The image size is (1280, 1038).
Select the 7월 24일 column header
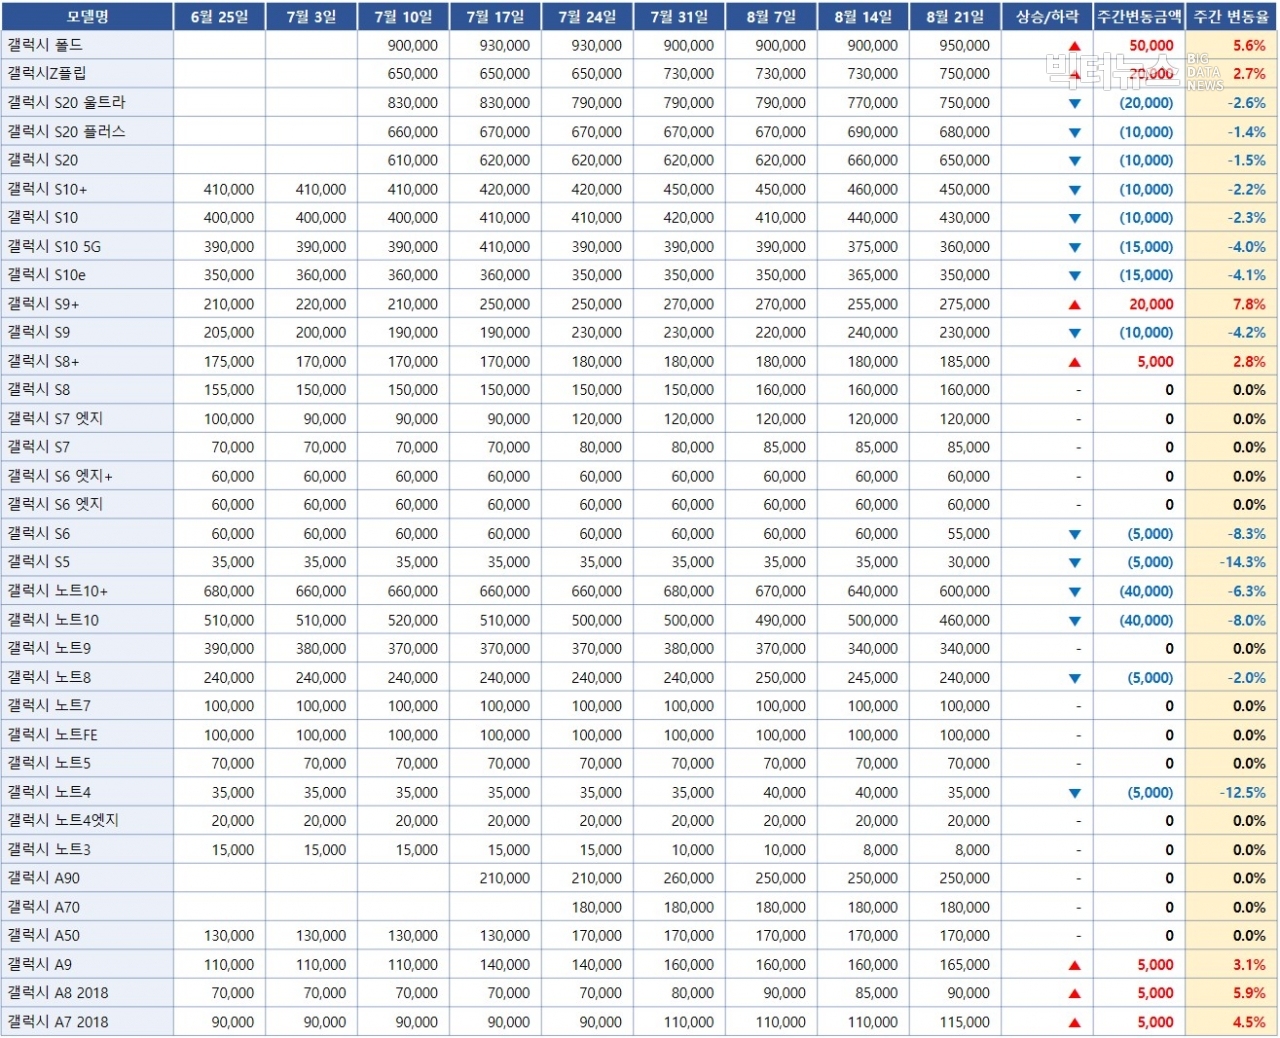(x=588, y=17)
